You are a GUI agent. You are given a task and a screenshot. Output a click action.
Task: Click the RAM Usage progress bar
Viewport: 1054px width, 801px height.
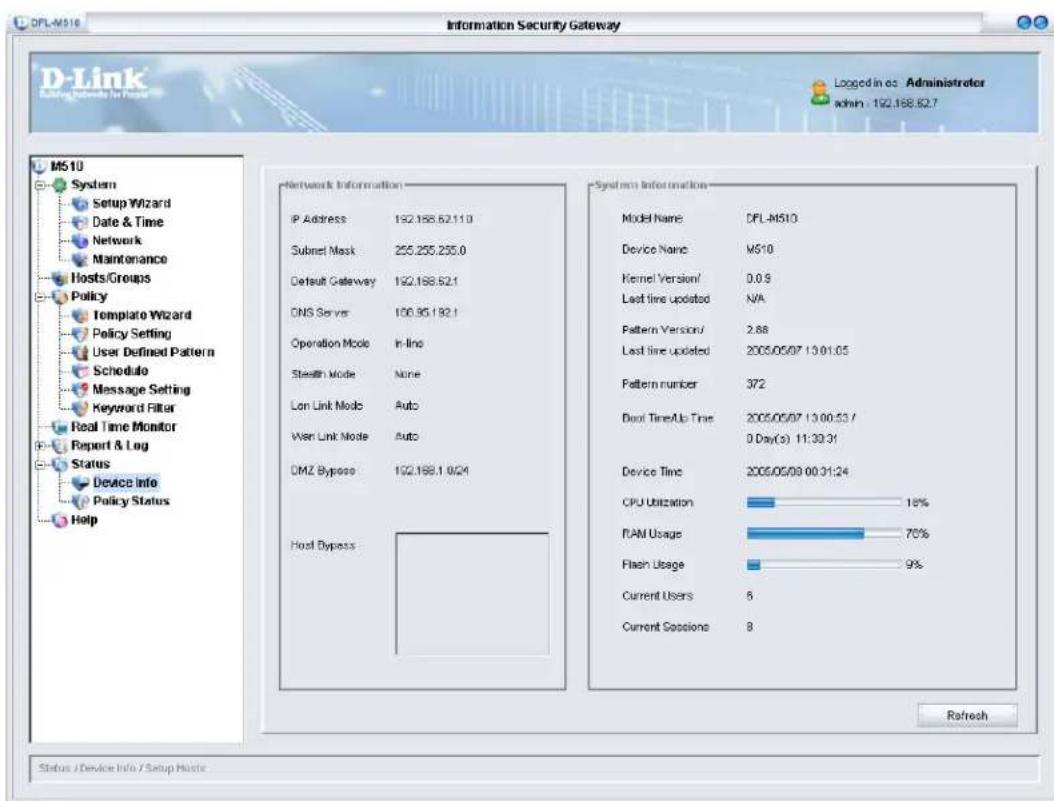[x=823, y=534]
